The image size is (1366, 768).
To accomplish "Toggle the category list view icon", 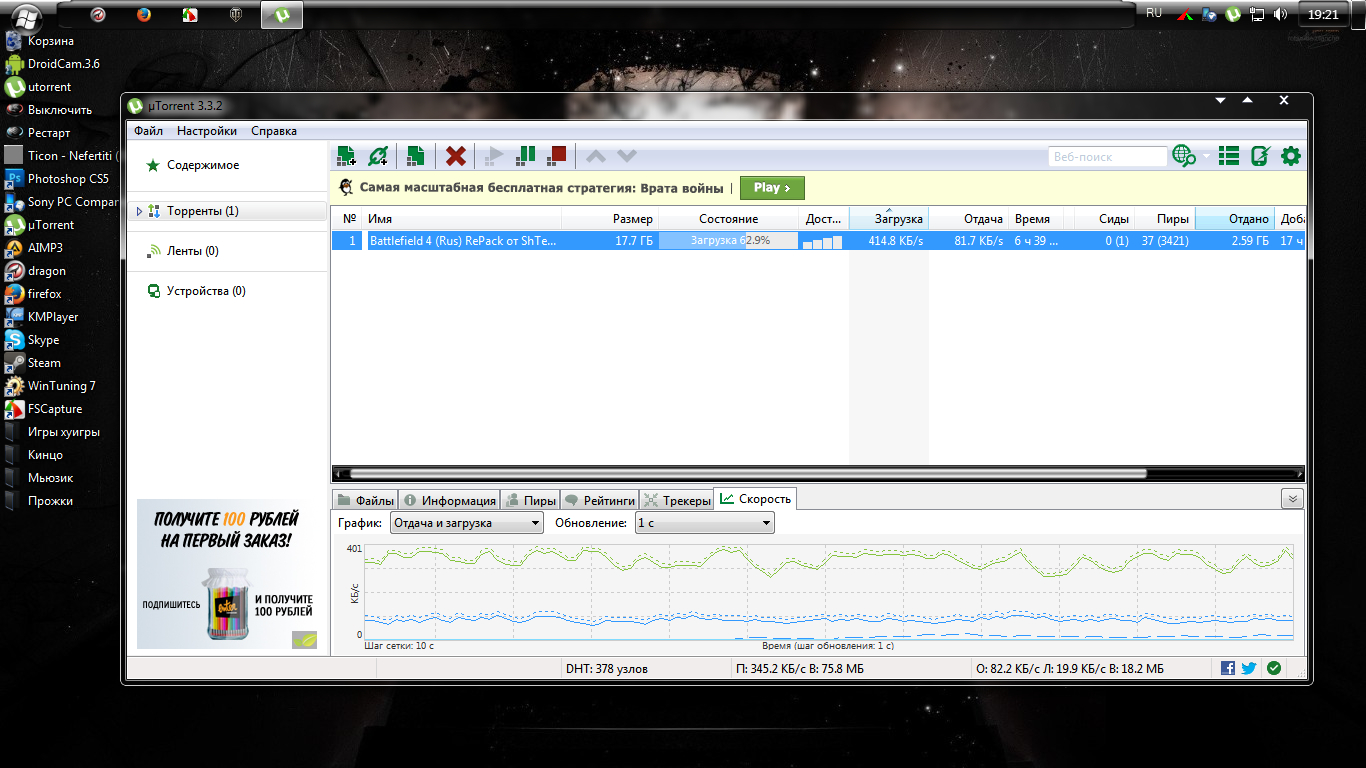I will [1229, 156].
